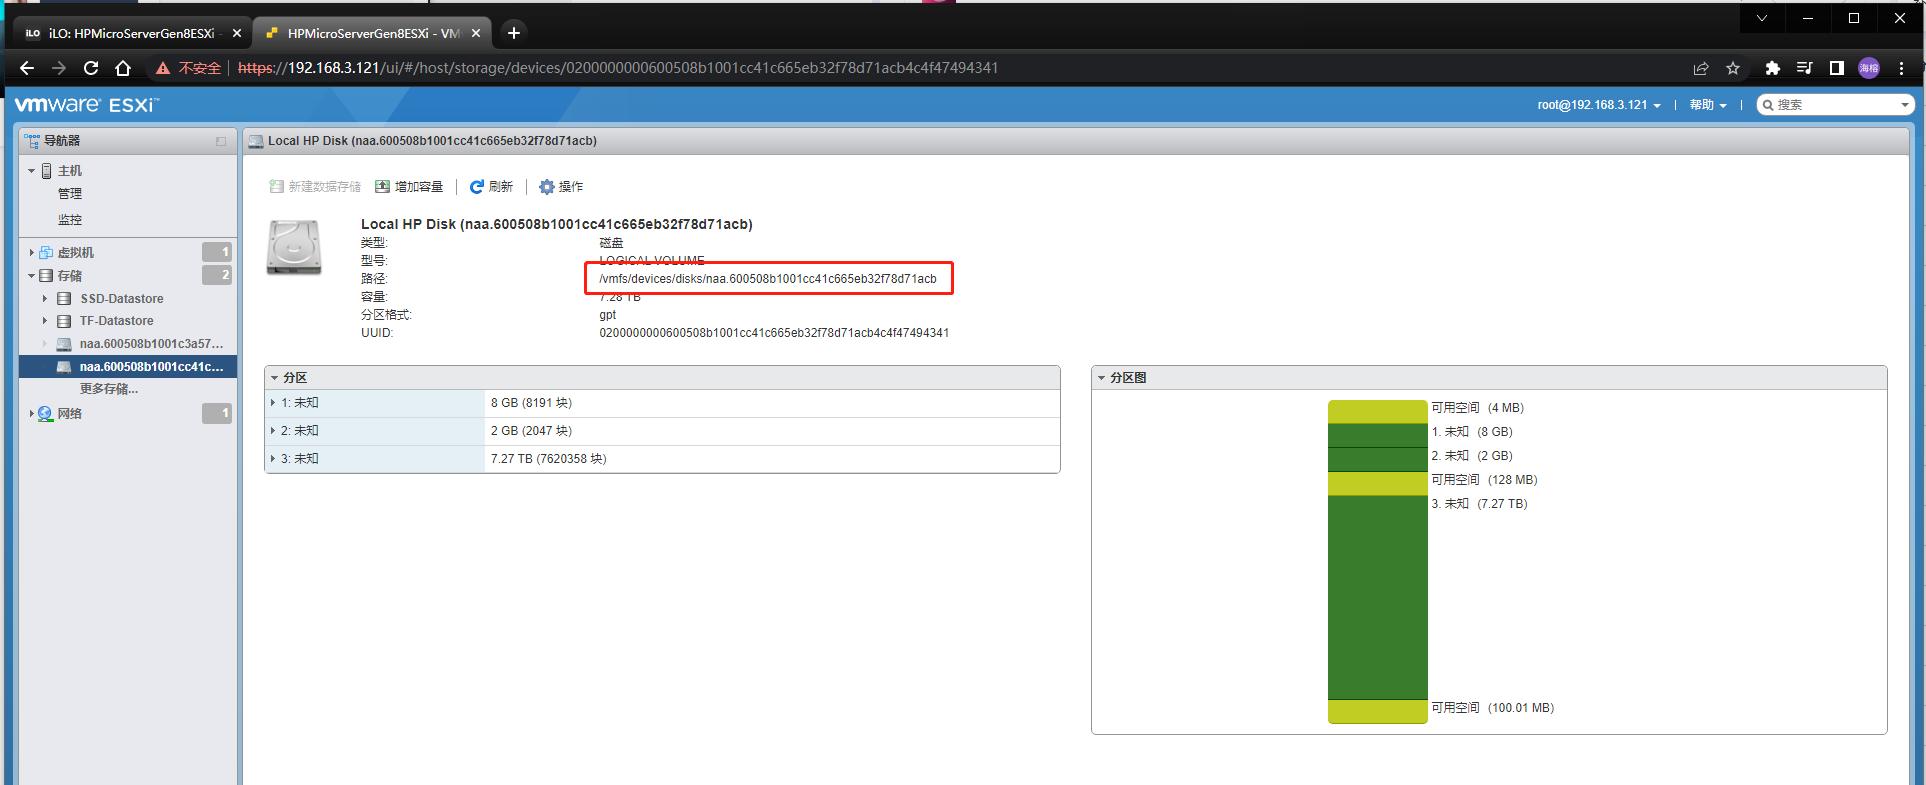Select the naa.600508b1001c3a57 device
Image resolution: width=1926 pixels, height=785 pixels.
point(151,344)
